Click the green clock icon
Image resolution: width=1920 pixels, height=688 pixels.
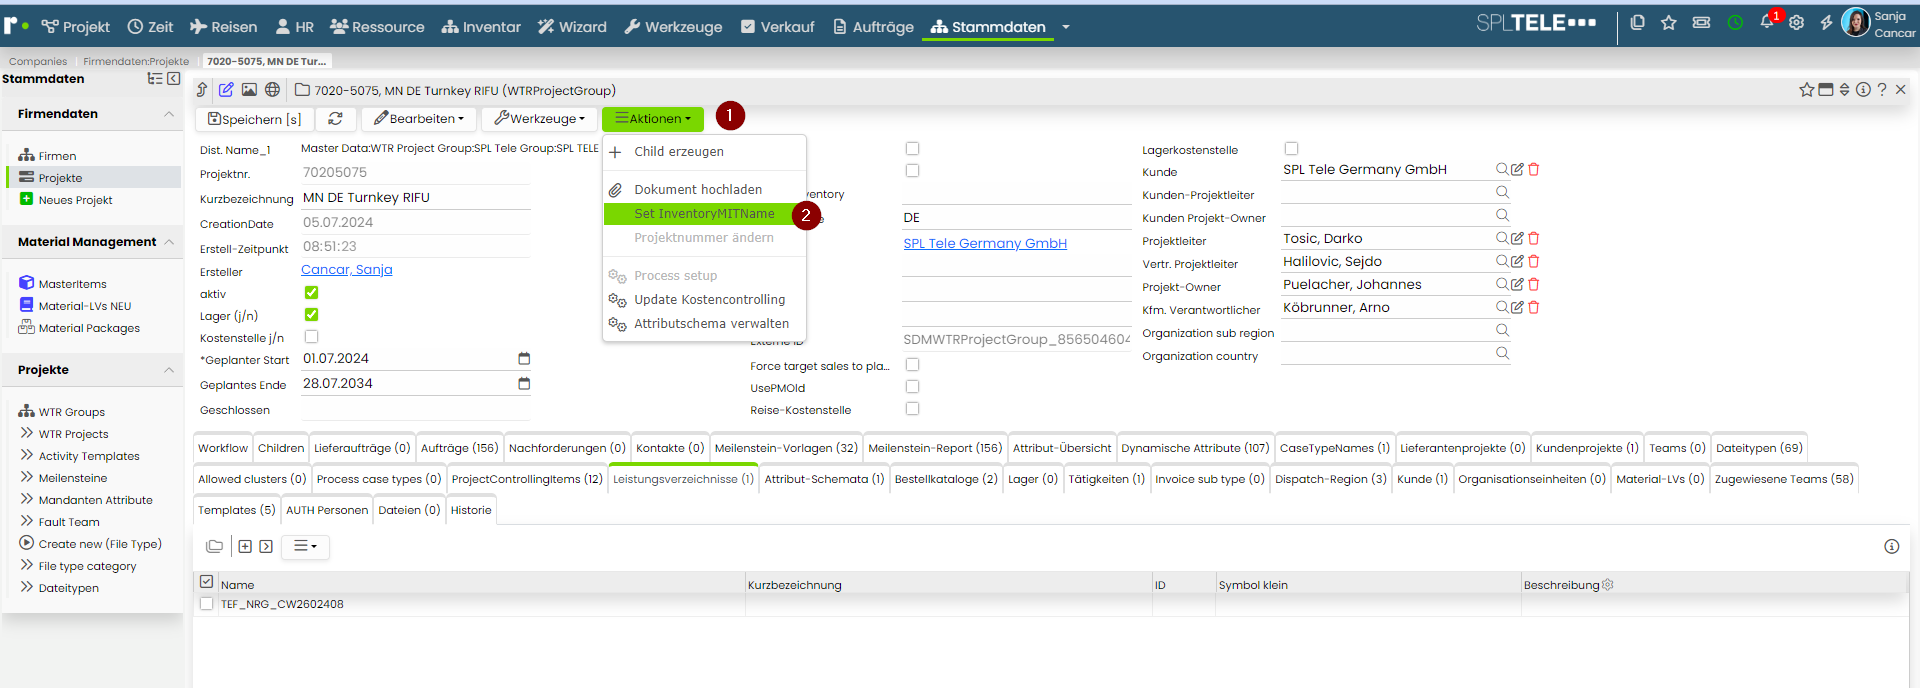[1735, 23]
